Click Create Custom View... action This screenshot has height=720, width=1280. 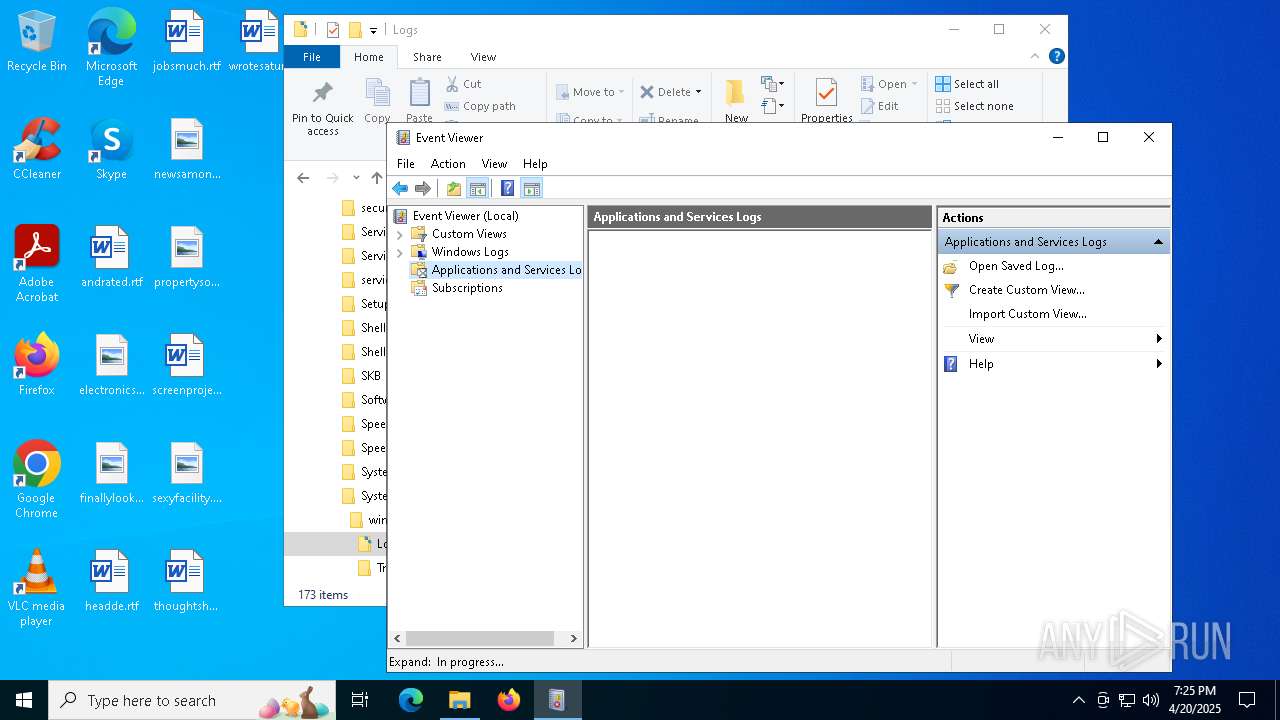coord(1026,289)
